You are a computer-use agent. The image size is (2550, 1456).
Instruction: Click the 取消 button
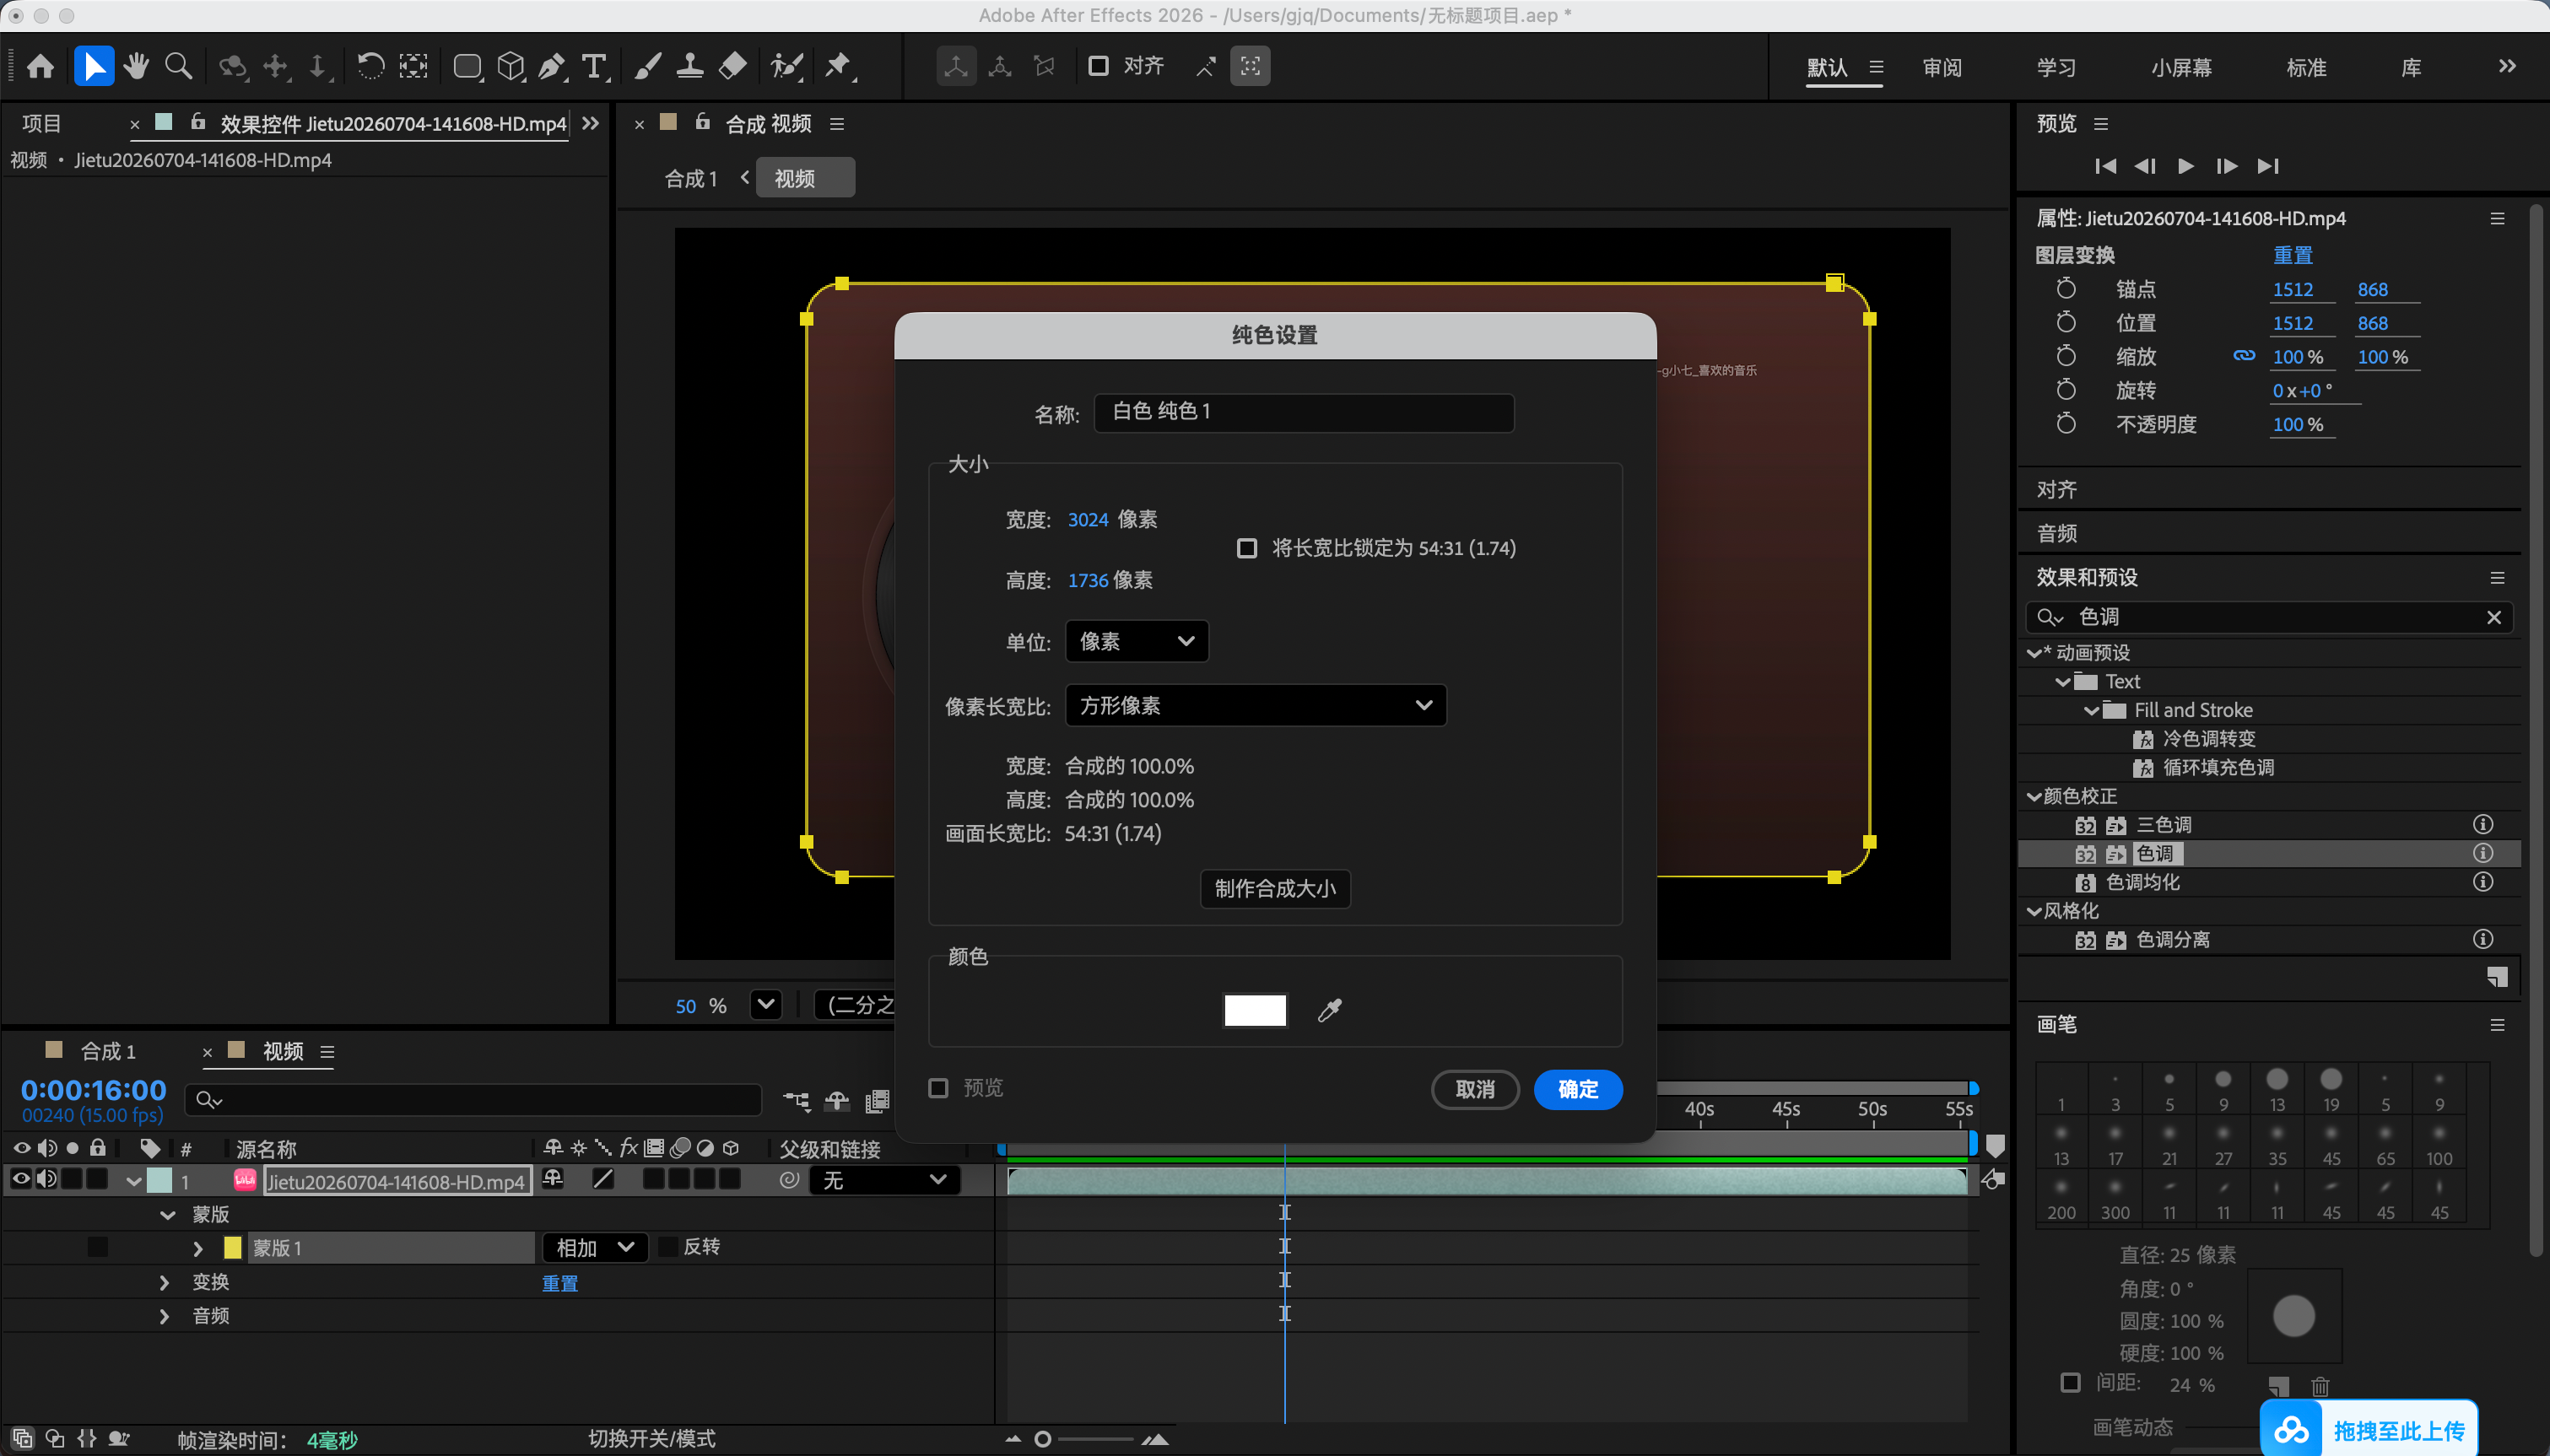(1475, 1089)
